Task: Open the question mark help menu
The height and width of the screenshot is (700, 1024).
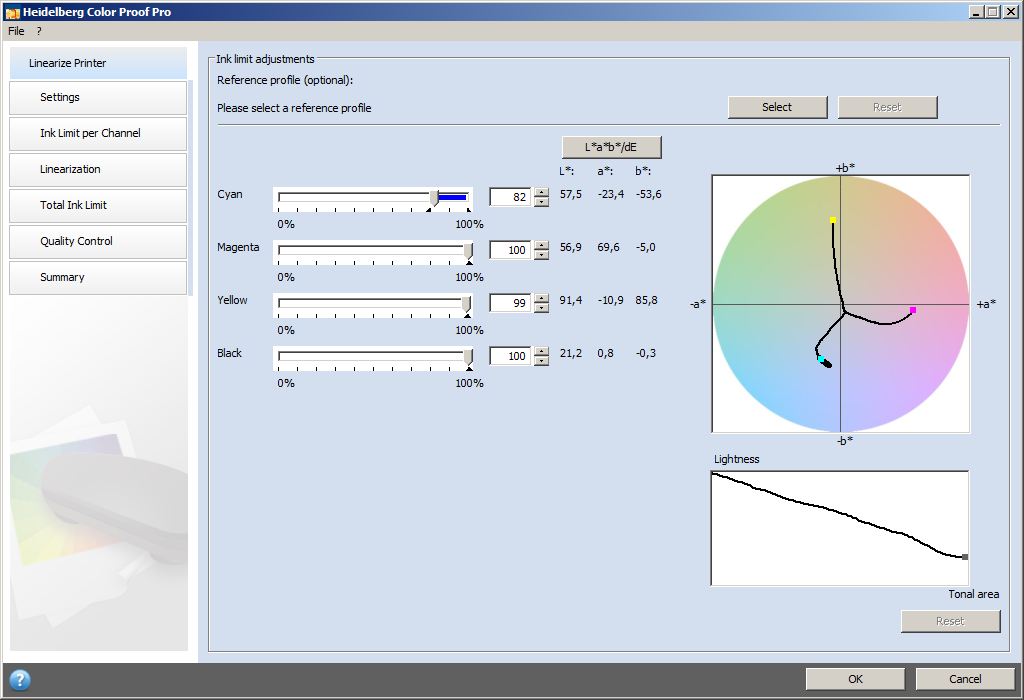Action: point(39,31)
